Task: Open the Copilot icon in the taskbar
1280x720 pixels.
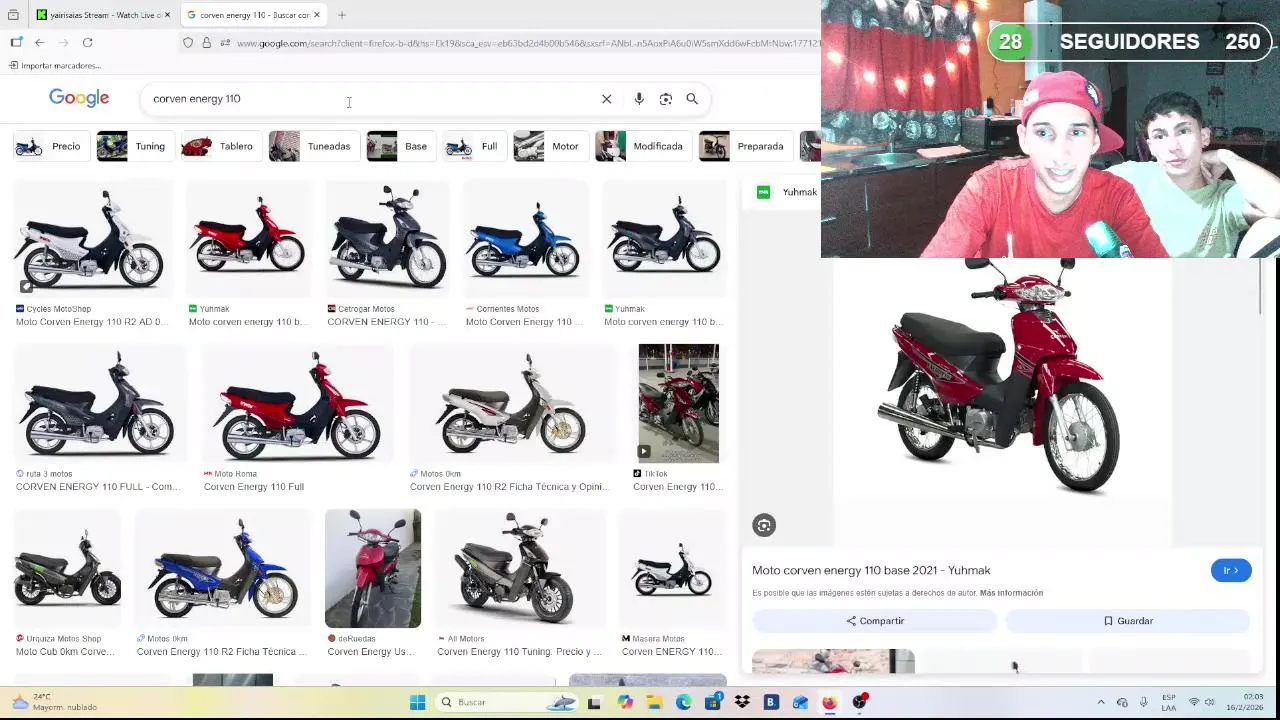Action: (x=625, y=702)
